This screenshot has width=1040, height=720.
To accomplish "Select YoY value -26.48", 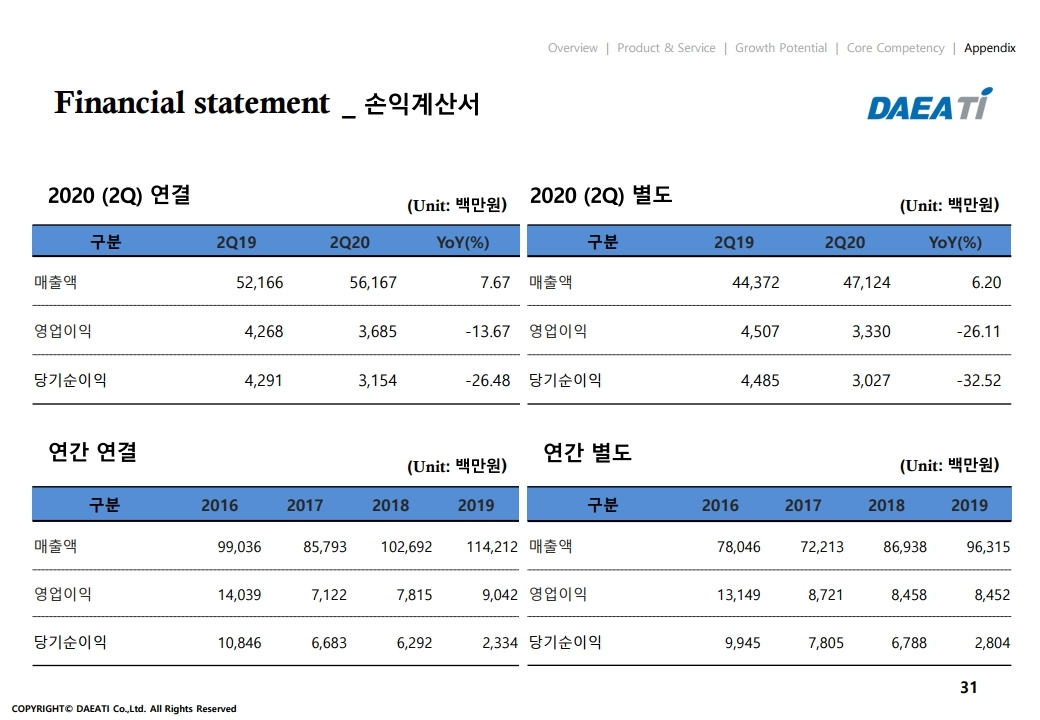I will click(x=488, y=381).
